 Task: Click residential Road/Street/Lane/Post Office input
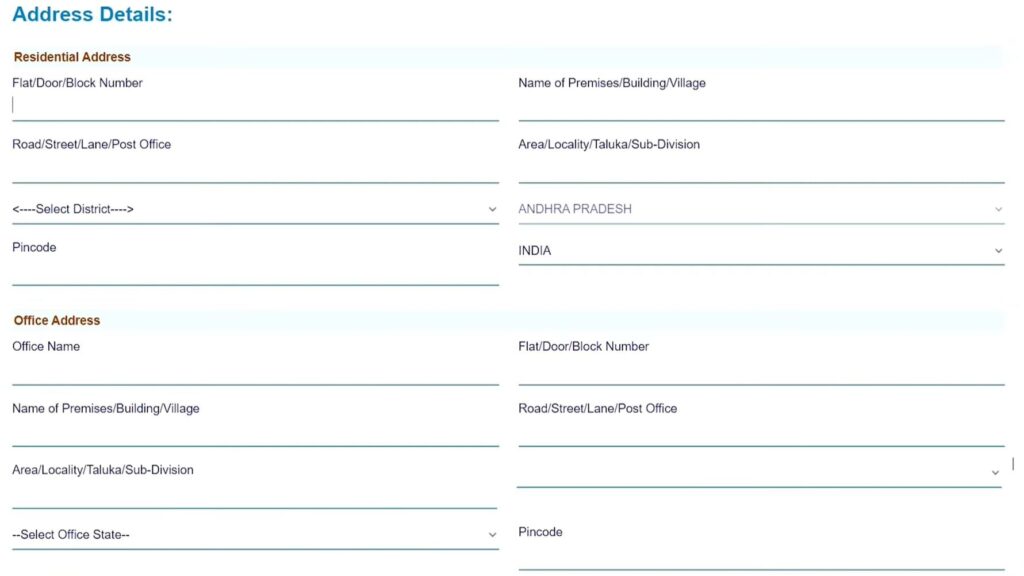coord(255,168)
